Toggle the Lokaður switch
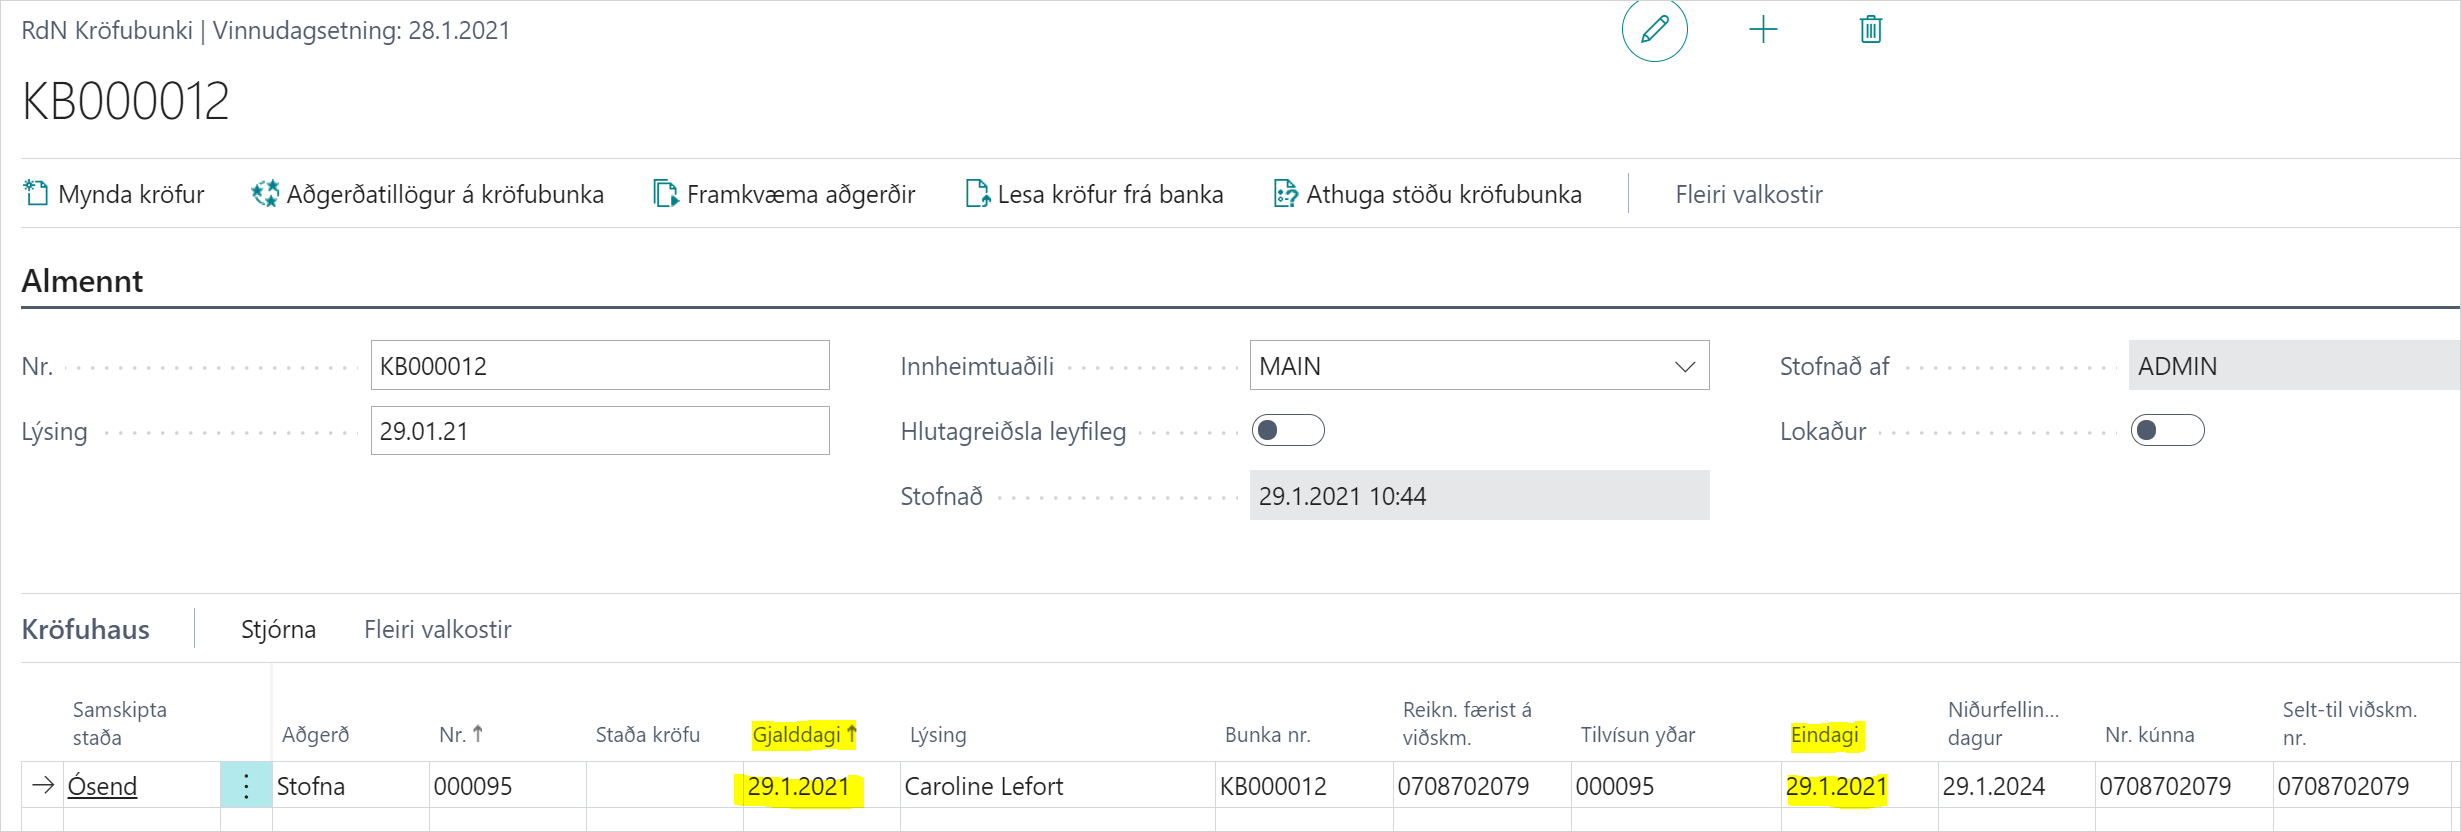 2167,431
